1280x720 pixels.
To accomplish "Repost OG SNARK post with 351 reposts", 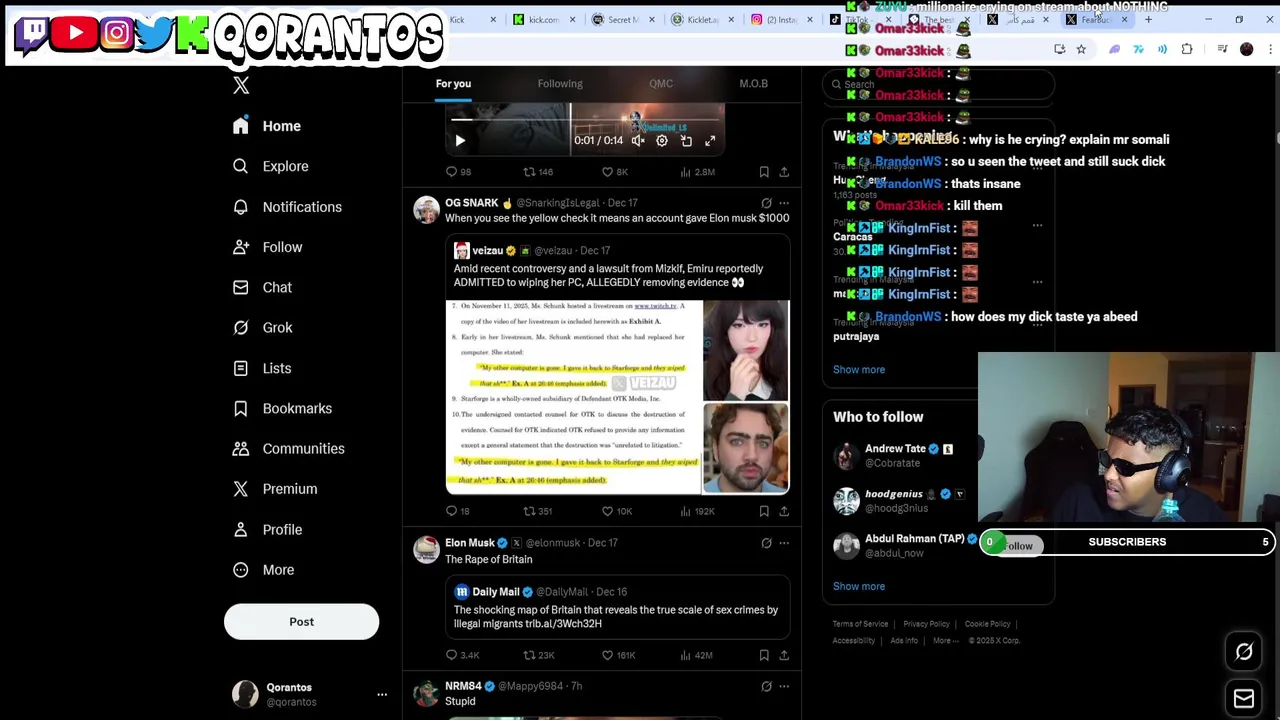I will (x=538, y=511).
